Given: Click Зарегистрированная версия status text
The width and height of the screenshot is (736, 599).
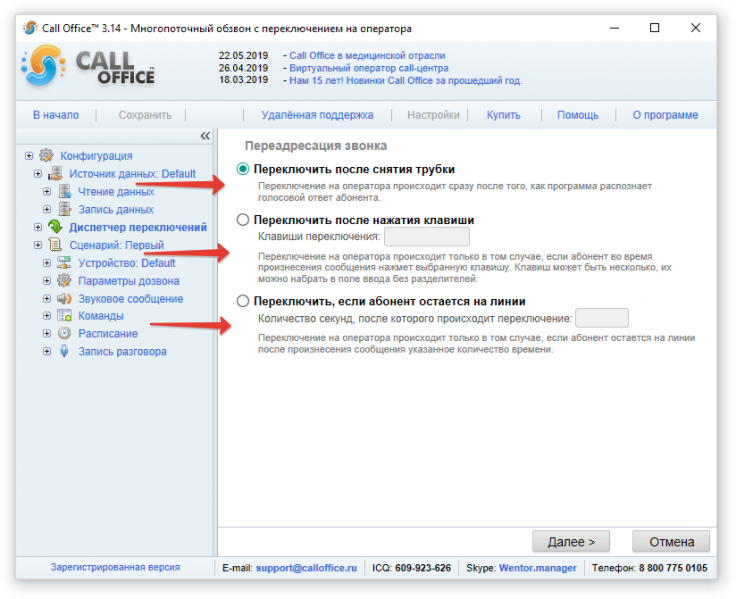Looking at the screenshot, I should pos(115,567).
